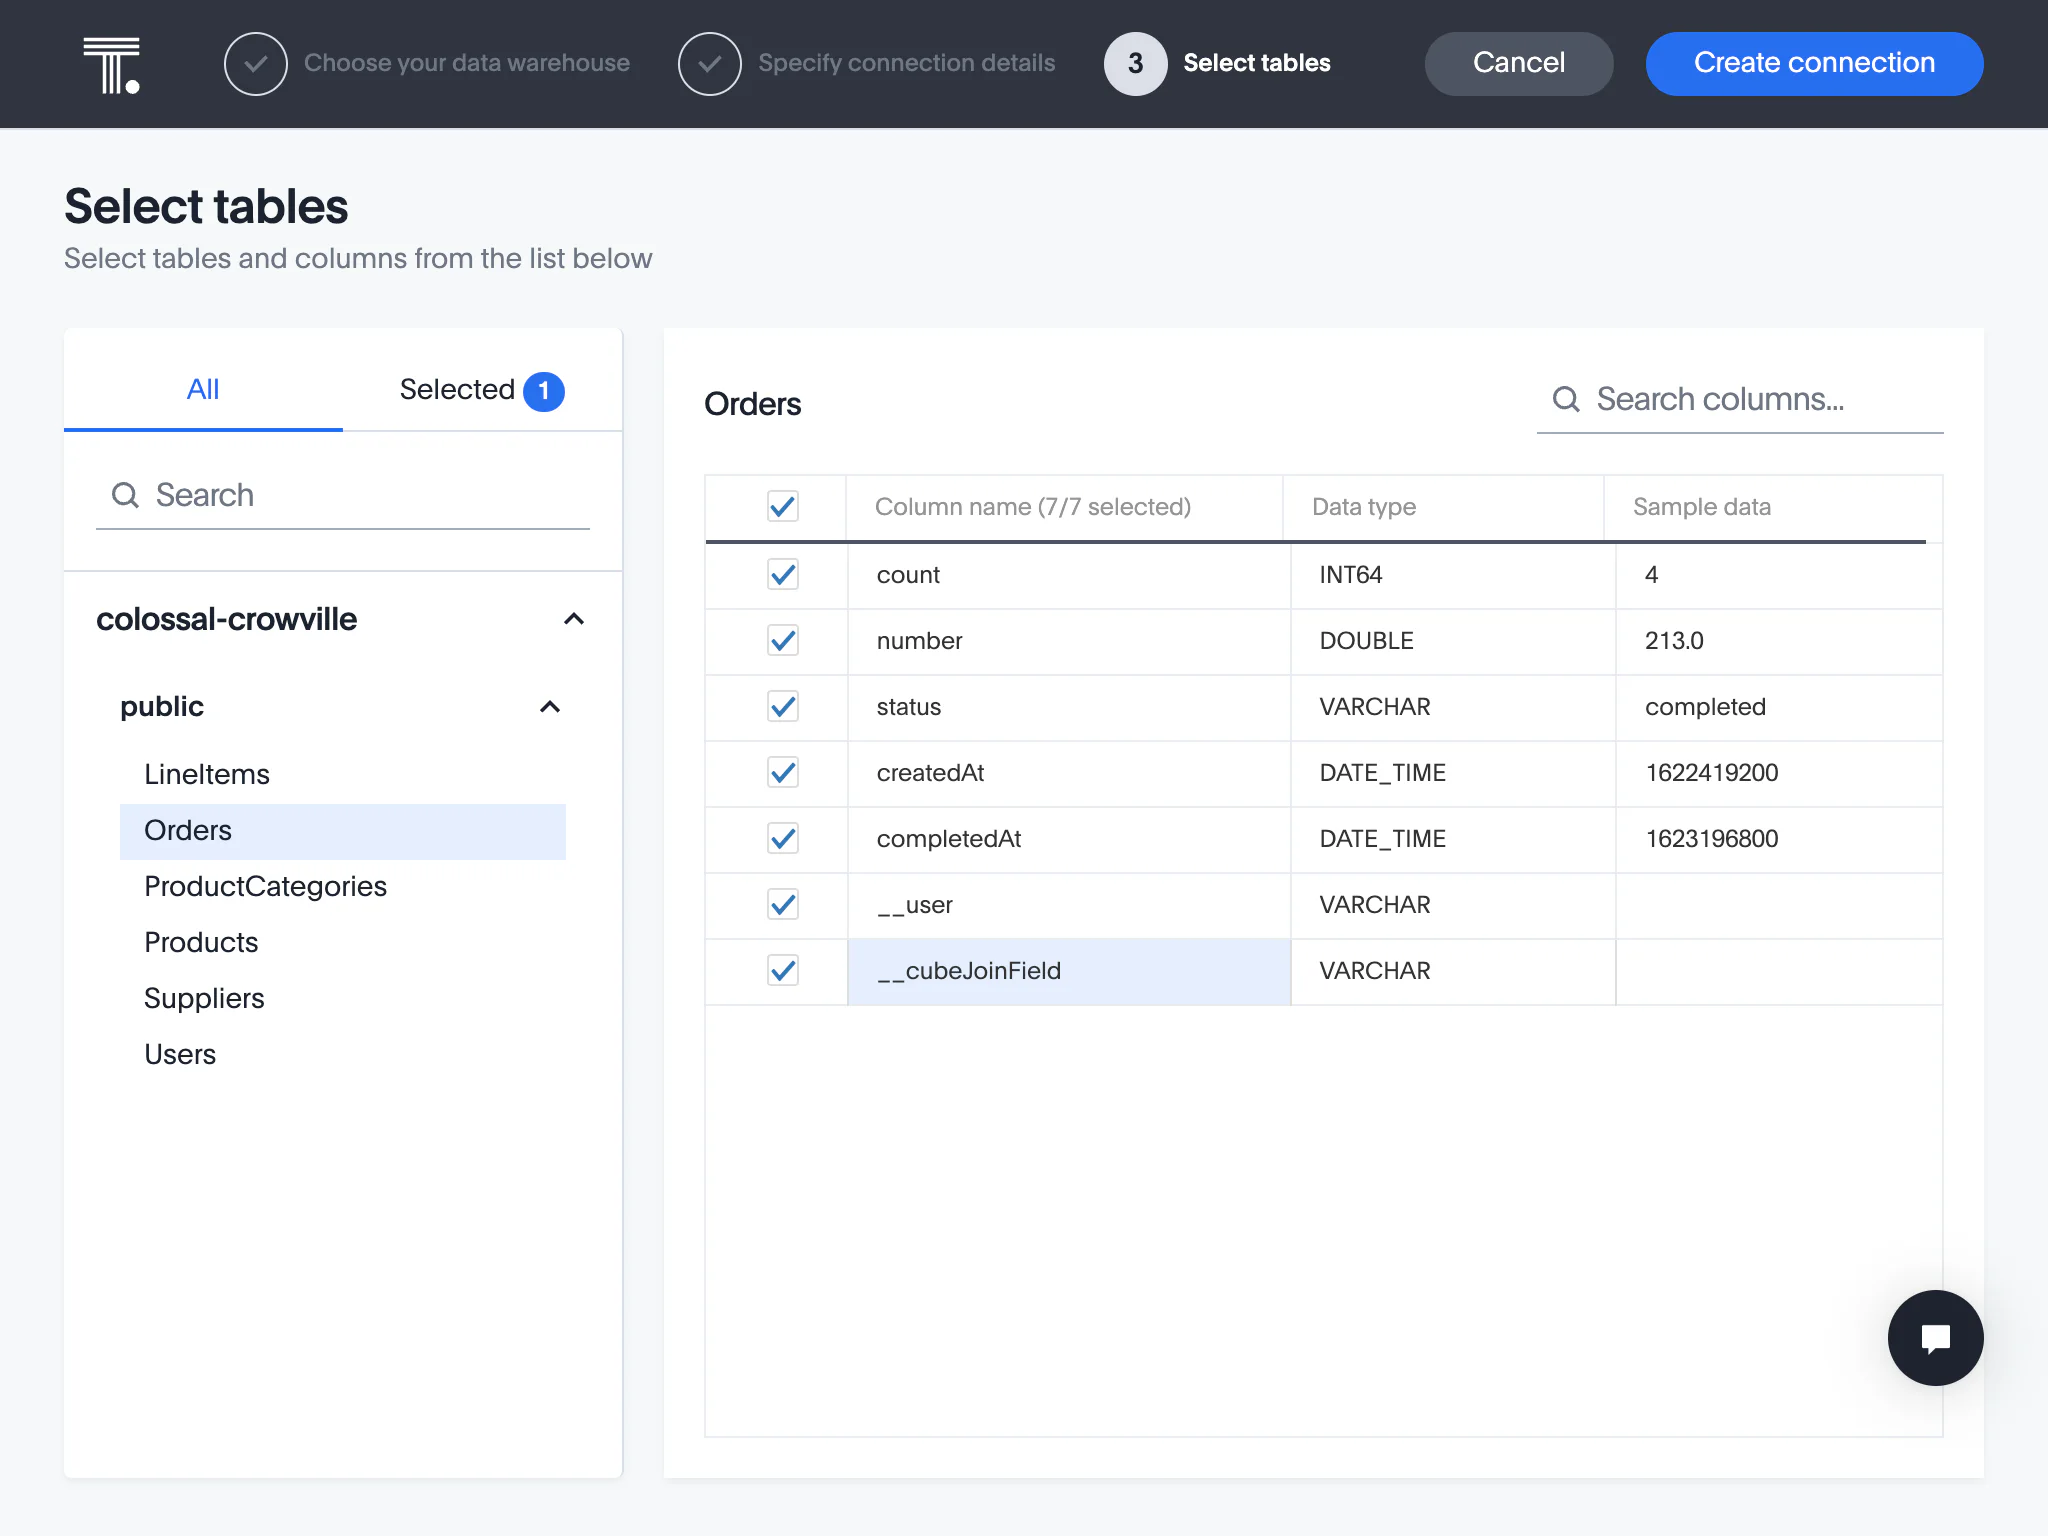Switch to the All tab

pos(203,390)
